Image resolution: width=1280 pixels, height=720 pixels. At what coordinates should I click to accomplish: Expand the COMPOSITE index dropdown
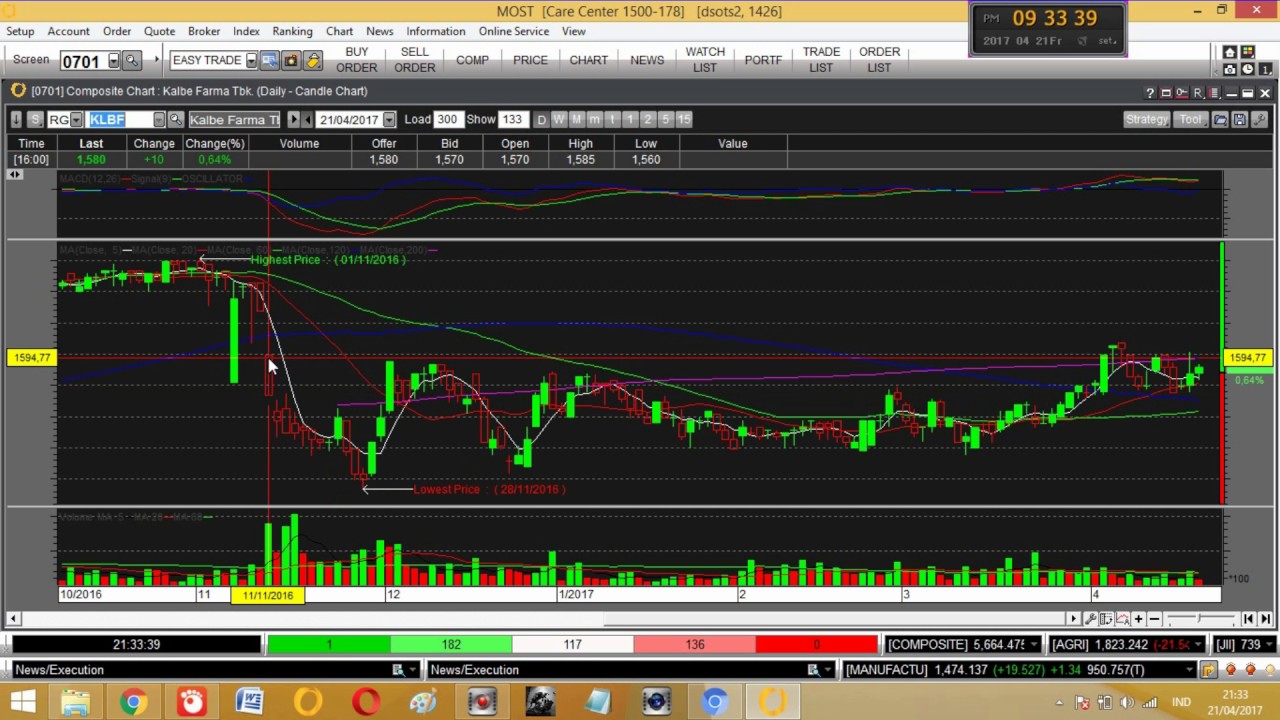click(x=1033, y=645)
